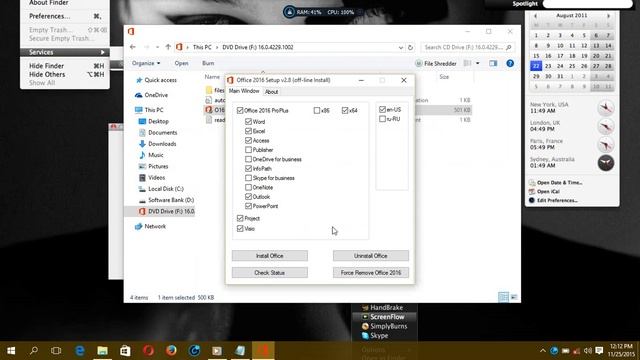Viewport: 640px width, 360px height.
Task: Open Pictures folder in sidebar
Action: click(153, 166)
